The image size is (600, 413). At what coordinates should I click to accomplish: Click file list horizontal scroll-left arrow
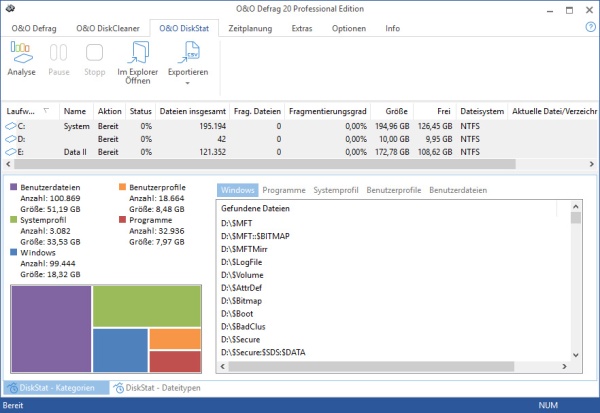click(223, 366)
